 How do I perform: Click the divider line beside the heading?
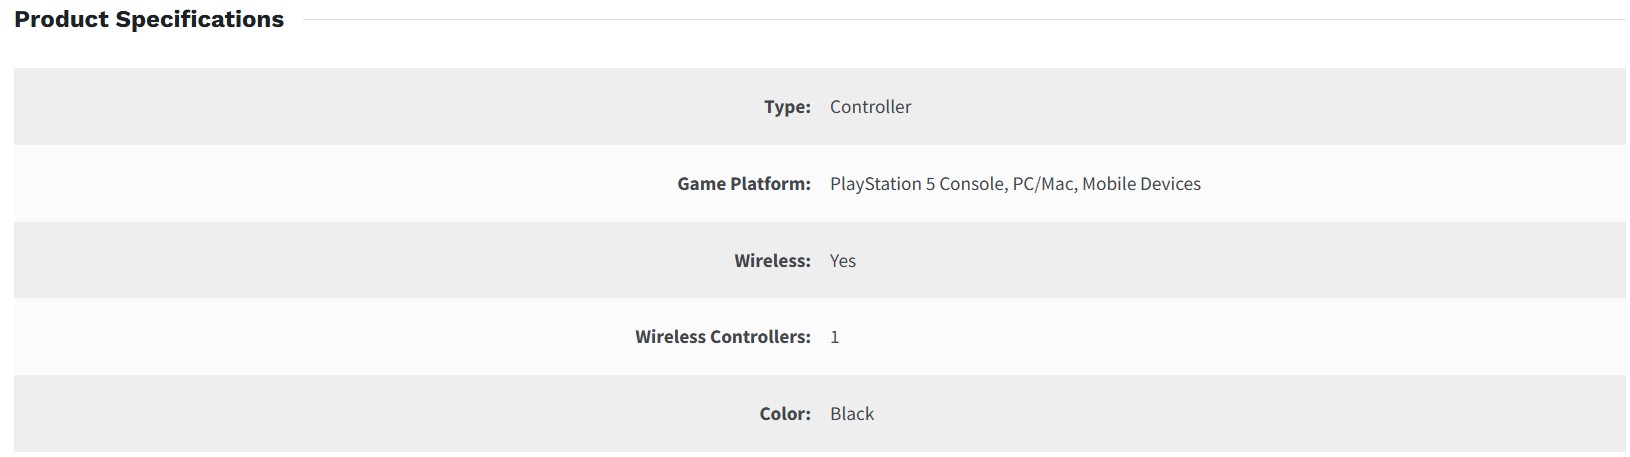click(960, 20)
